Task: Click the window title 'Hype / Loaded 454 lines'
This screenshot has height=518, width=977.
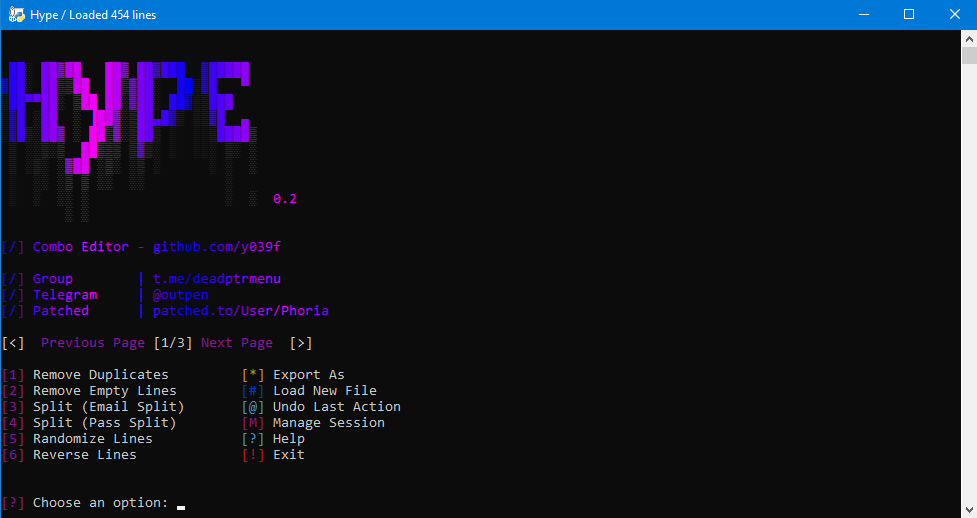Action: 93,15
